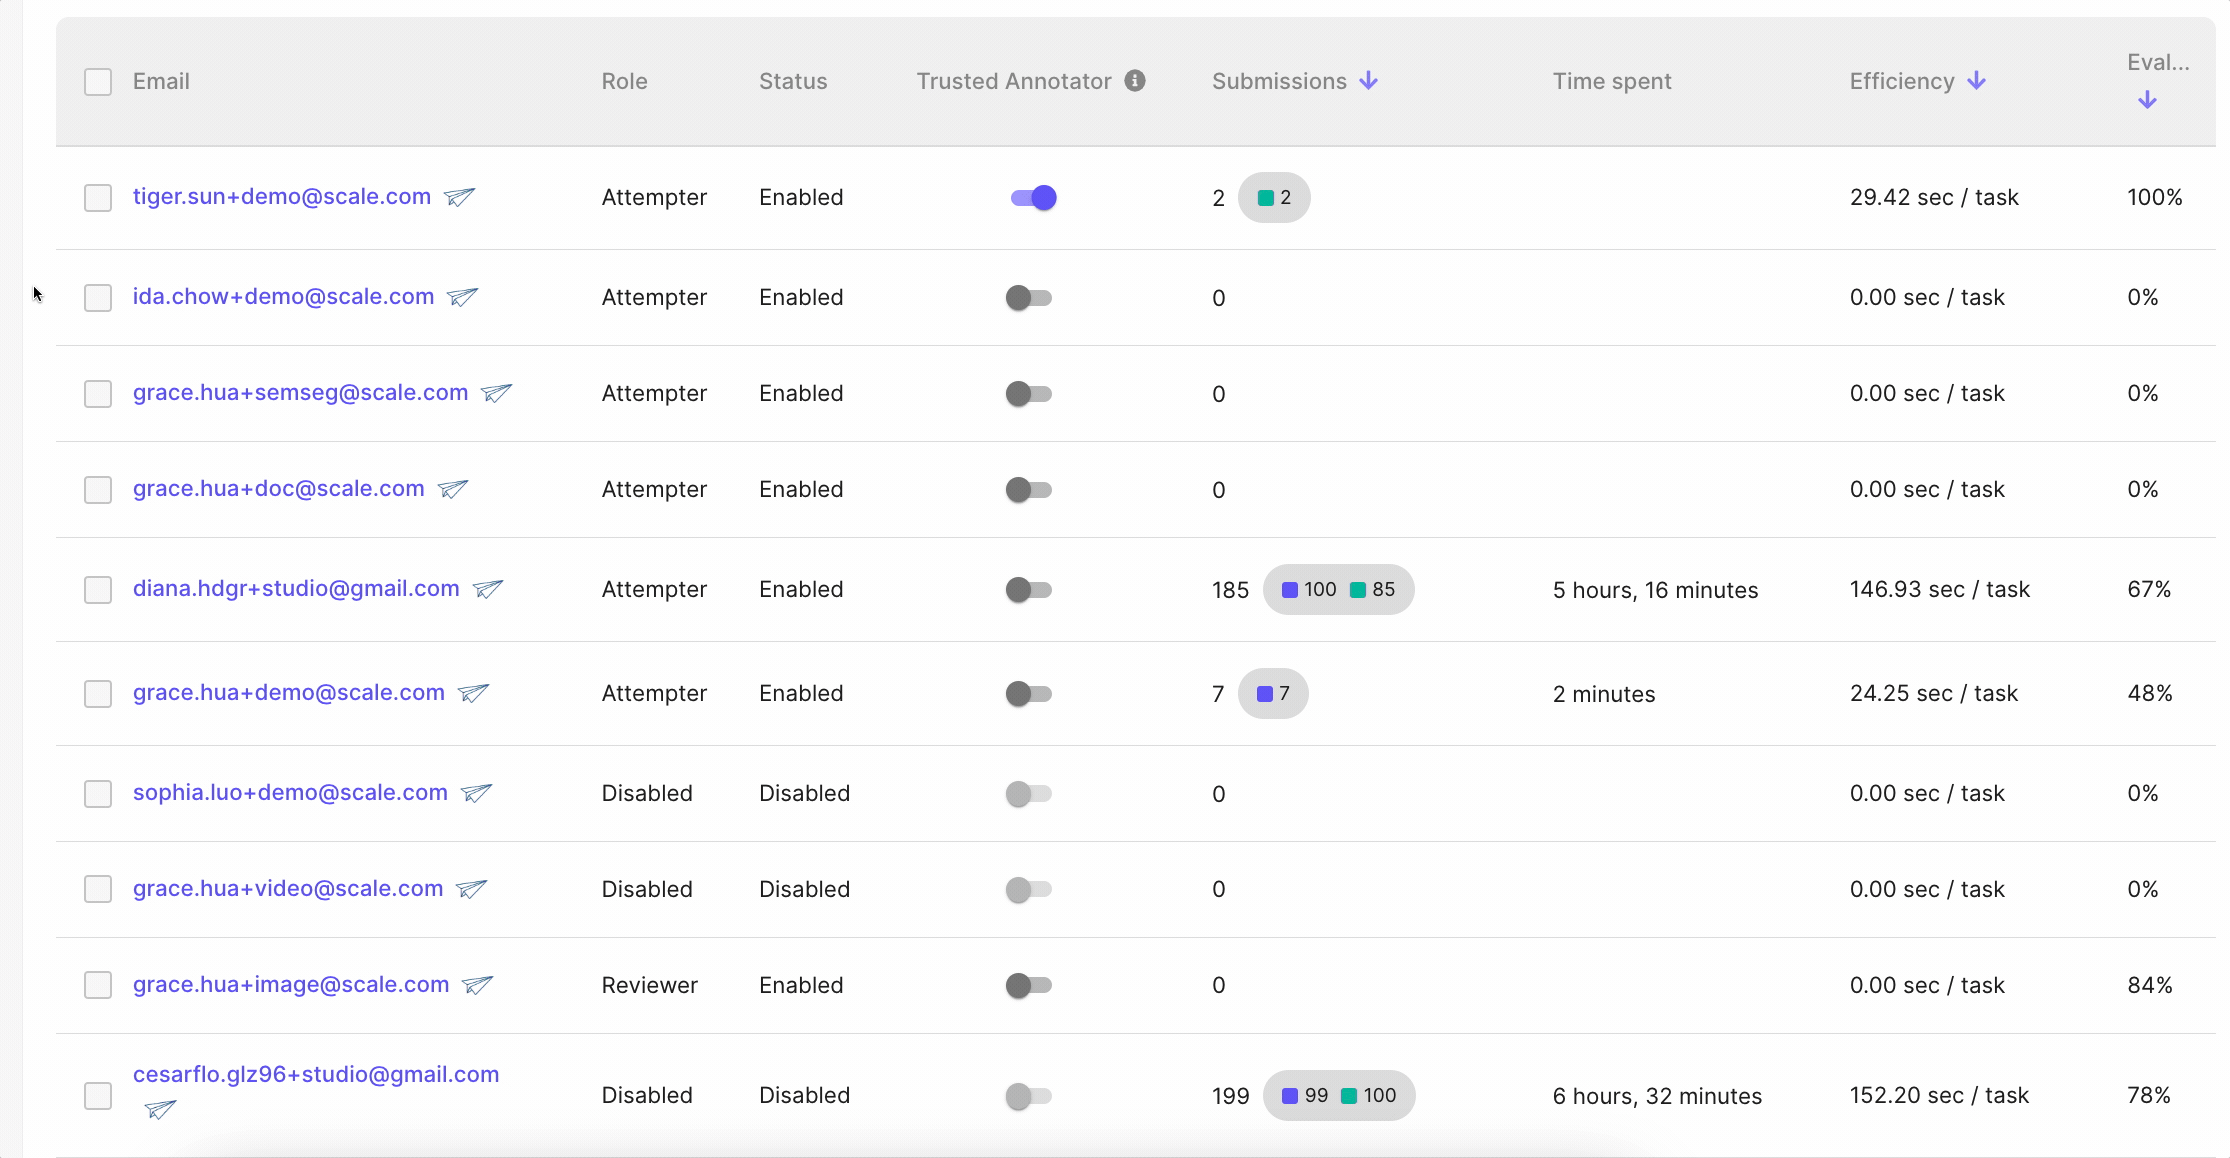Click the 100 purple submissions badge for diana
2230x1158 pixels.
point(1309,590)
